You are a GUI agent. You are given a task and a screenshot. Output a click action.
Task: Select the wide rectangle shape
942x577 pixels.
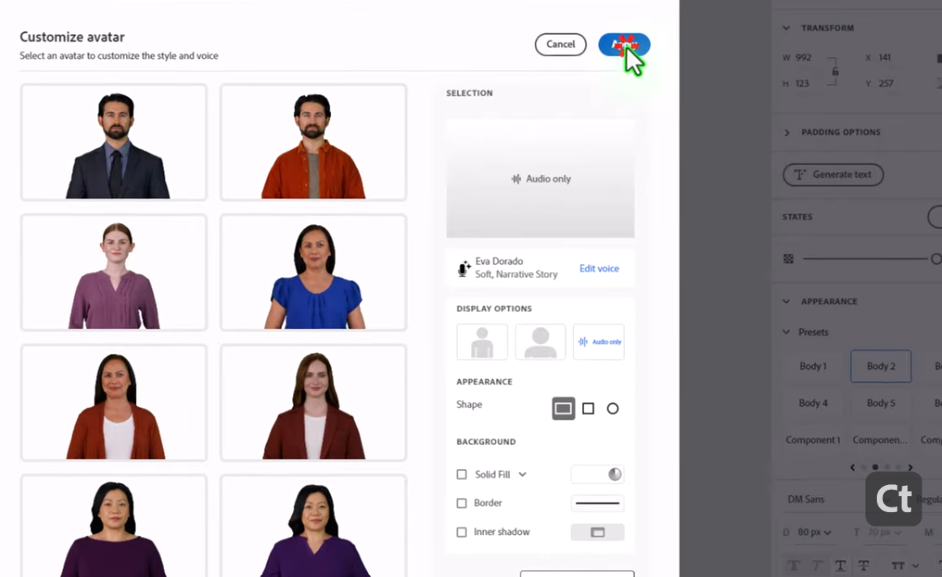(x=563, y=408)
